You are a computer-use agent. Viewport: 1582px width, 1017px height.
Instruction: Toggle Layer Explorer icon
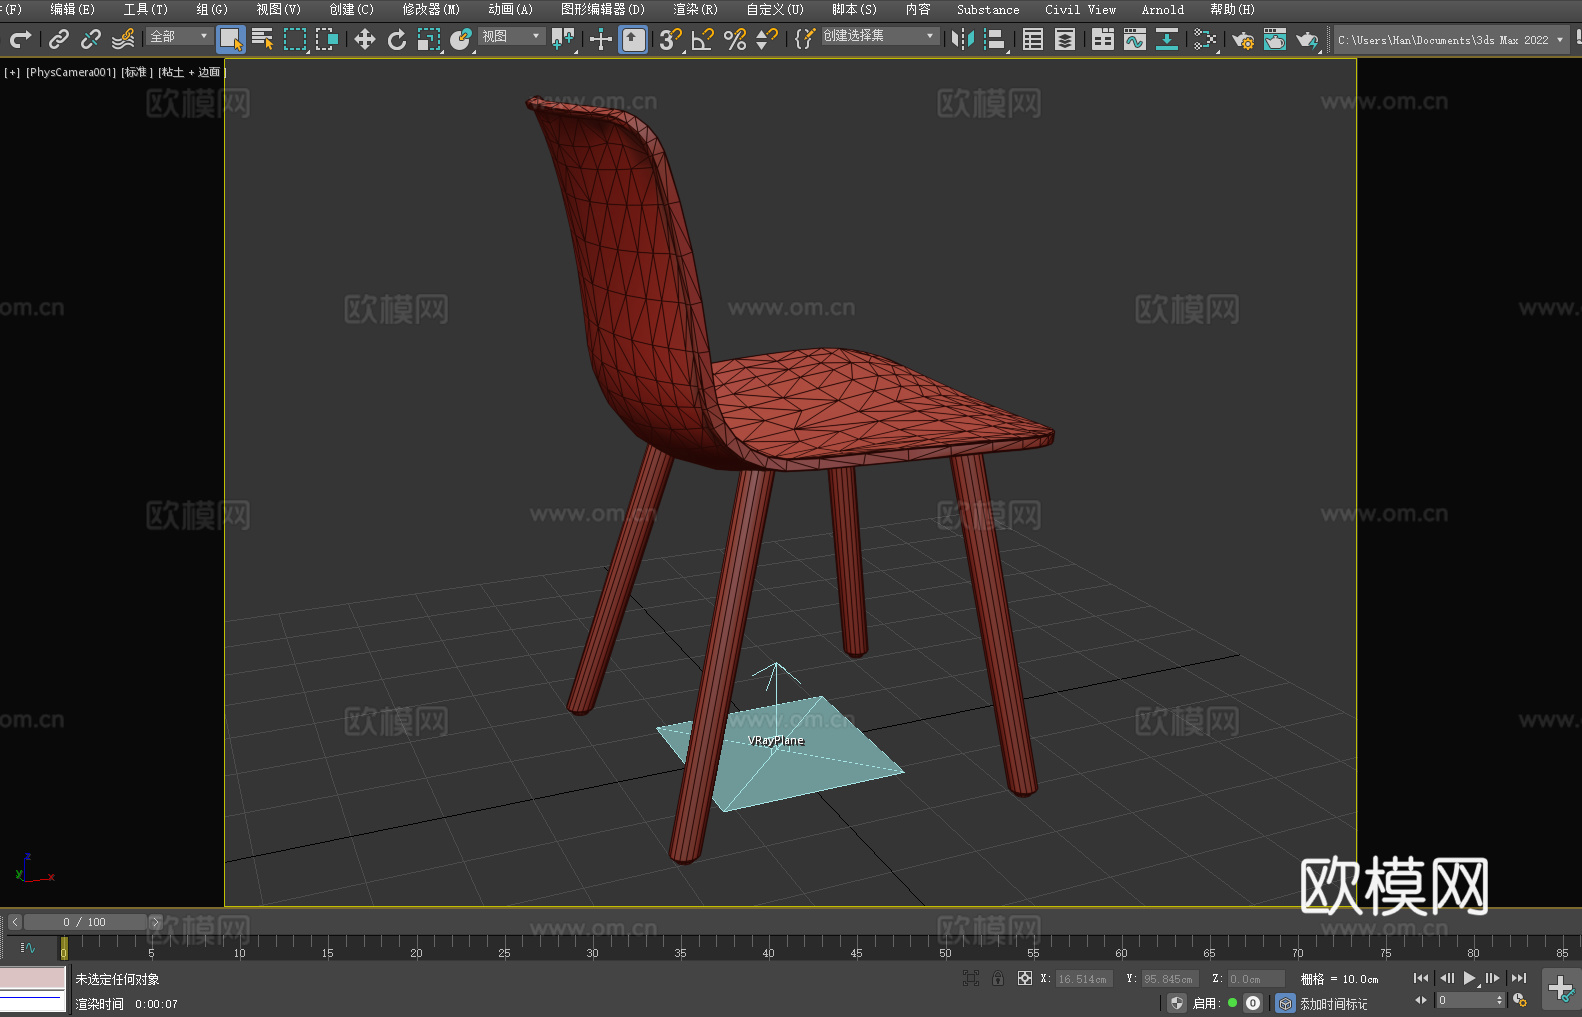pos(1065,39)
